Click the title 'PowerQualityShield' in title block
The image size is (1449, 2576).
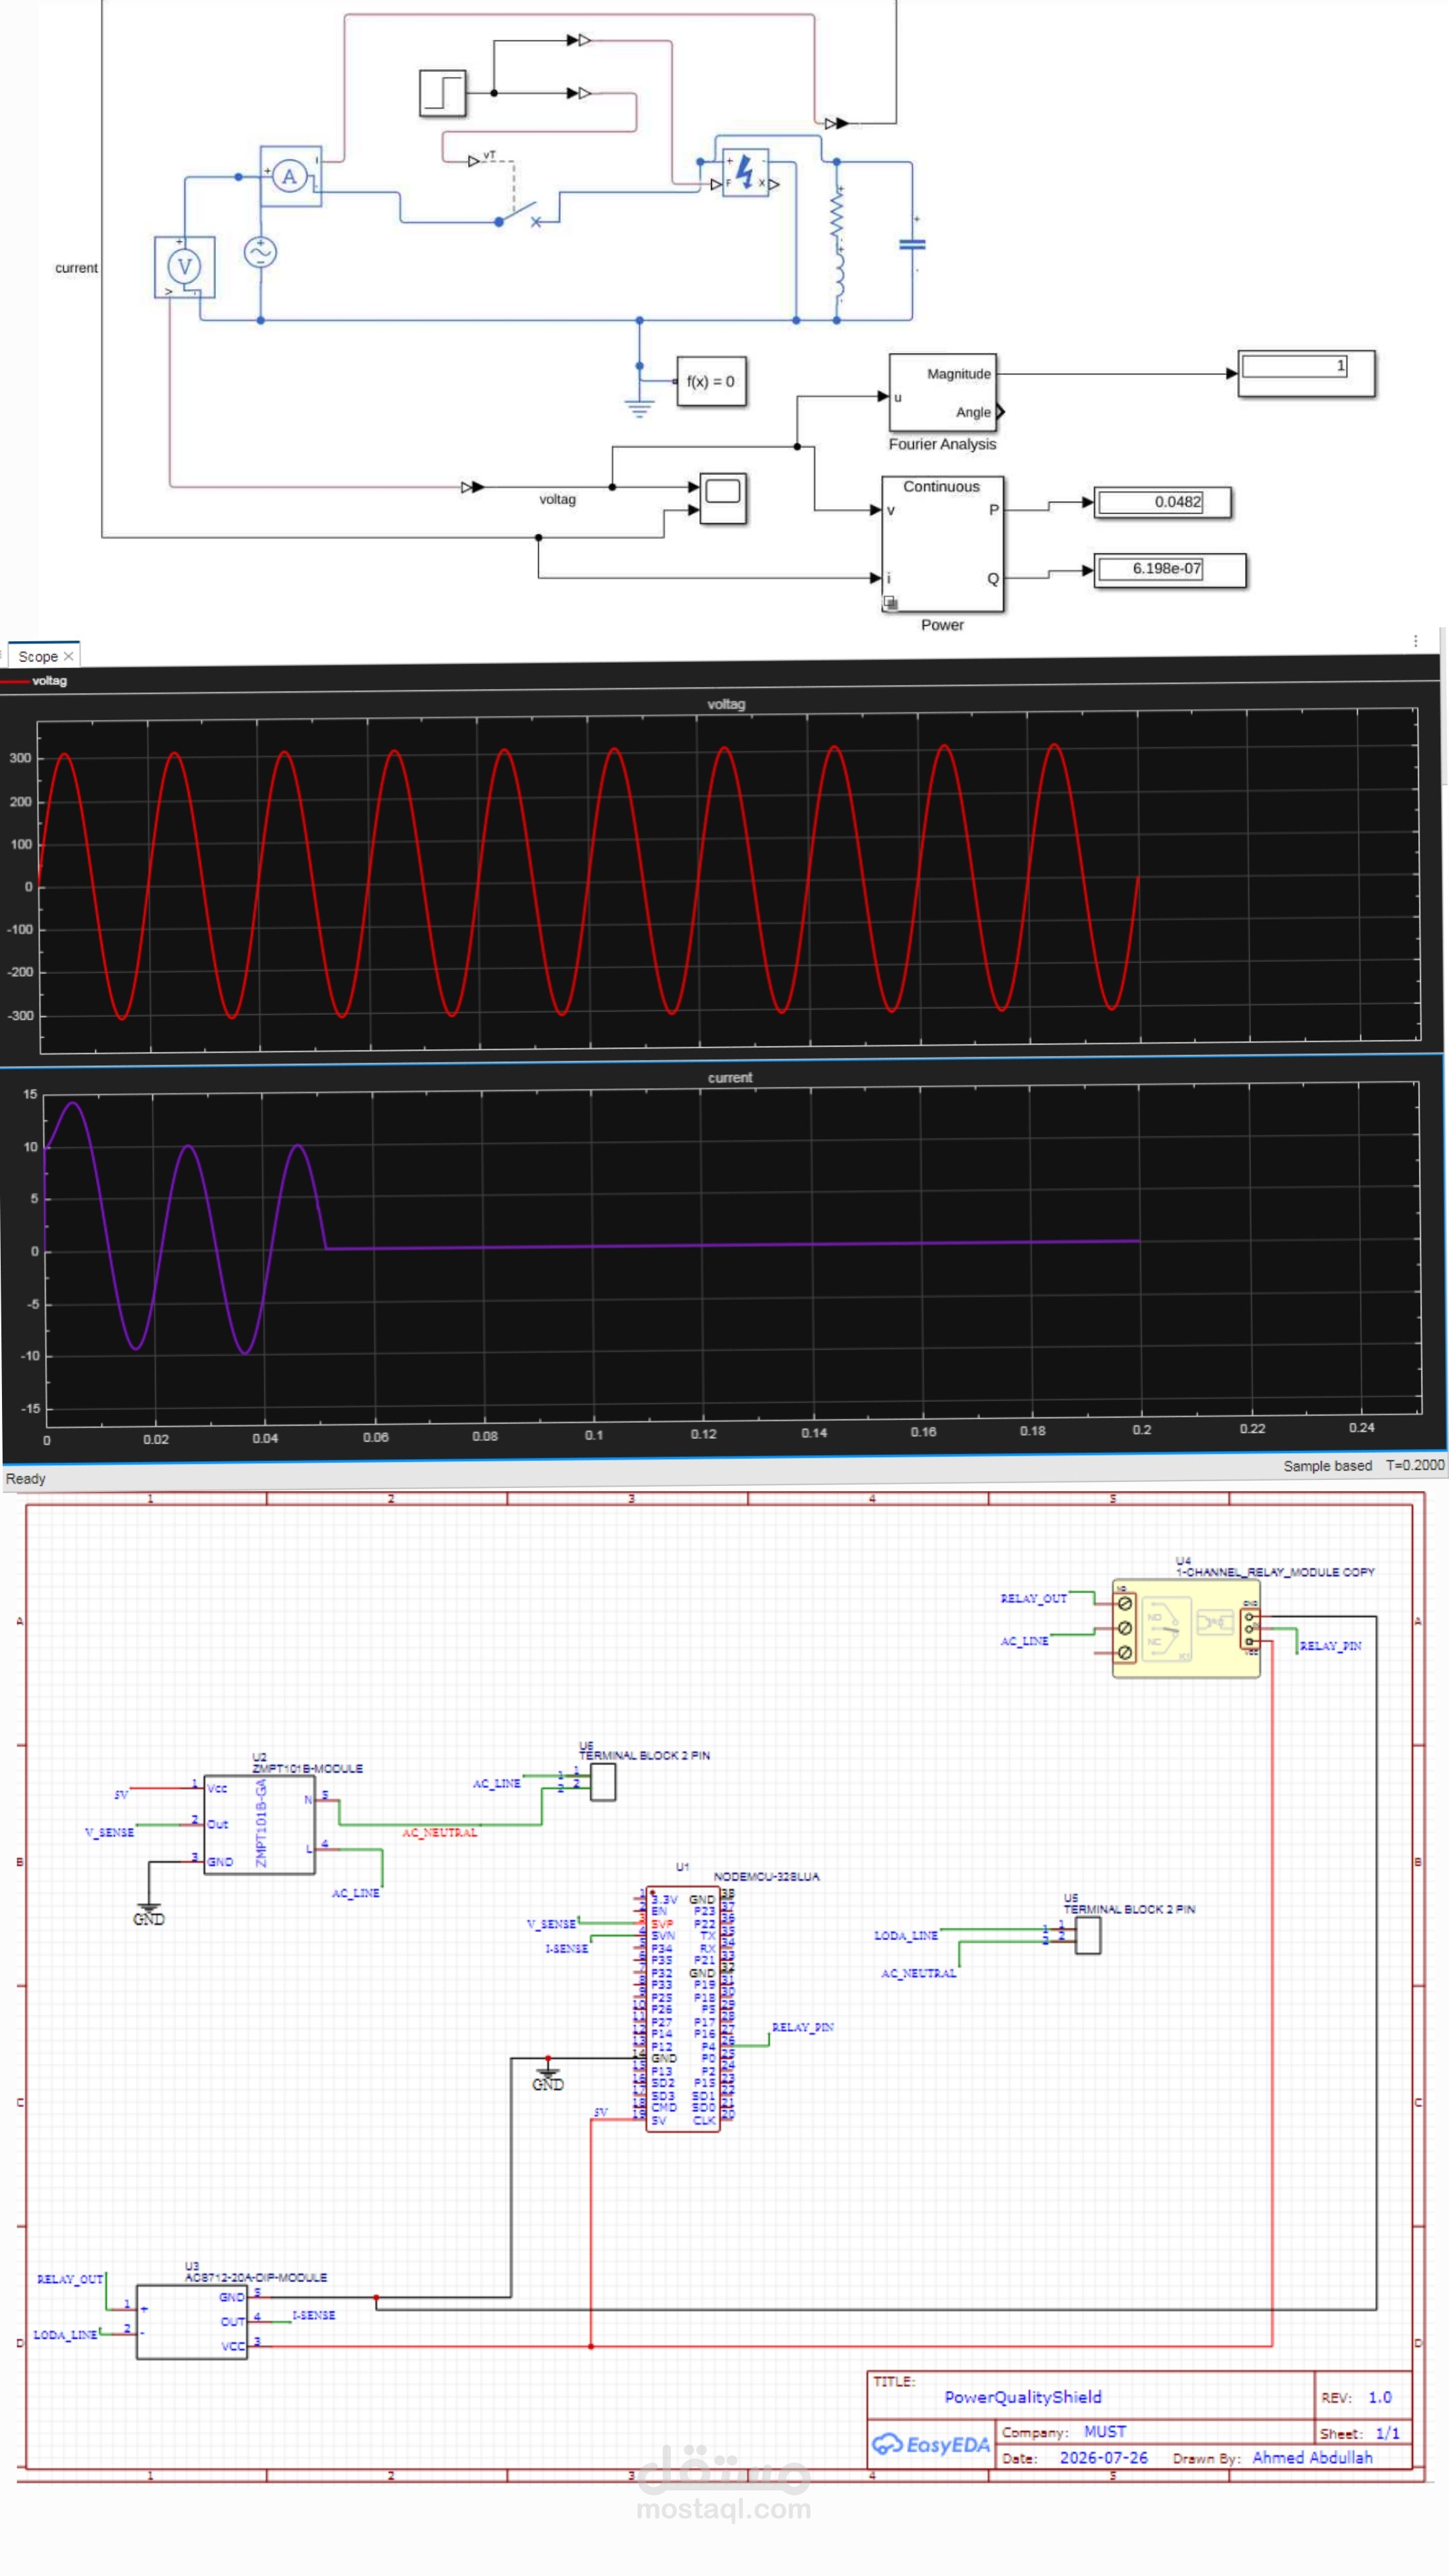point(1023,2396)
